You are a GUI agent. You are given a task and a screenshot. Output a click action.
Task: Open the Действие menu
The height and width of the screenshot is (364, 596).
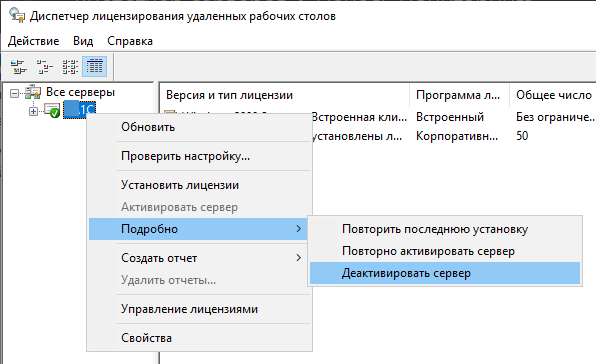33,41
